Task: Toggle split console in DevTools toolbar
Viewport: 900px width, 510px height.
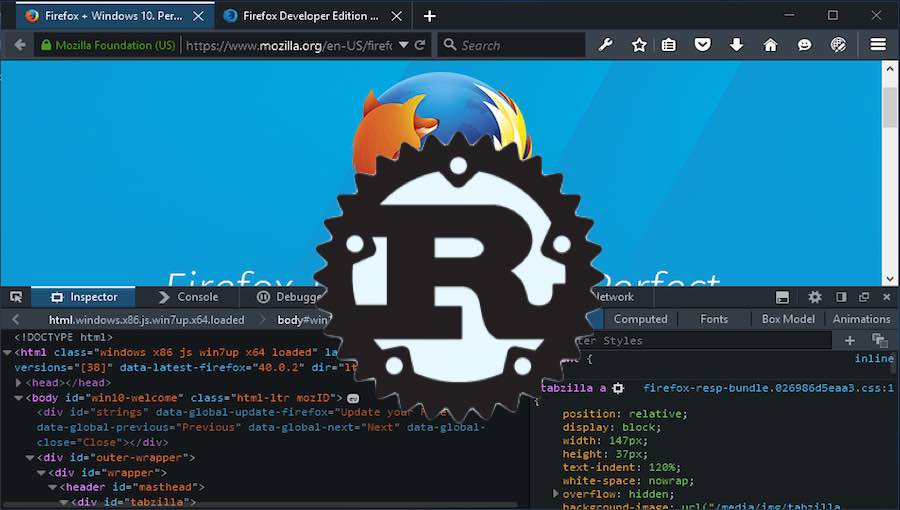Action: [x=782, y=297]
